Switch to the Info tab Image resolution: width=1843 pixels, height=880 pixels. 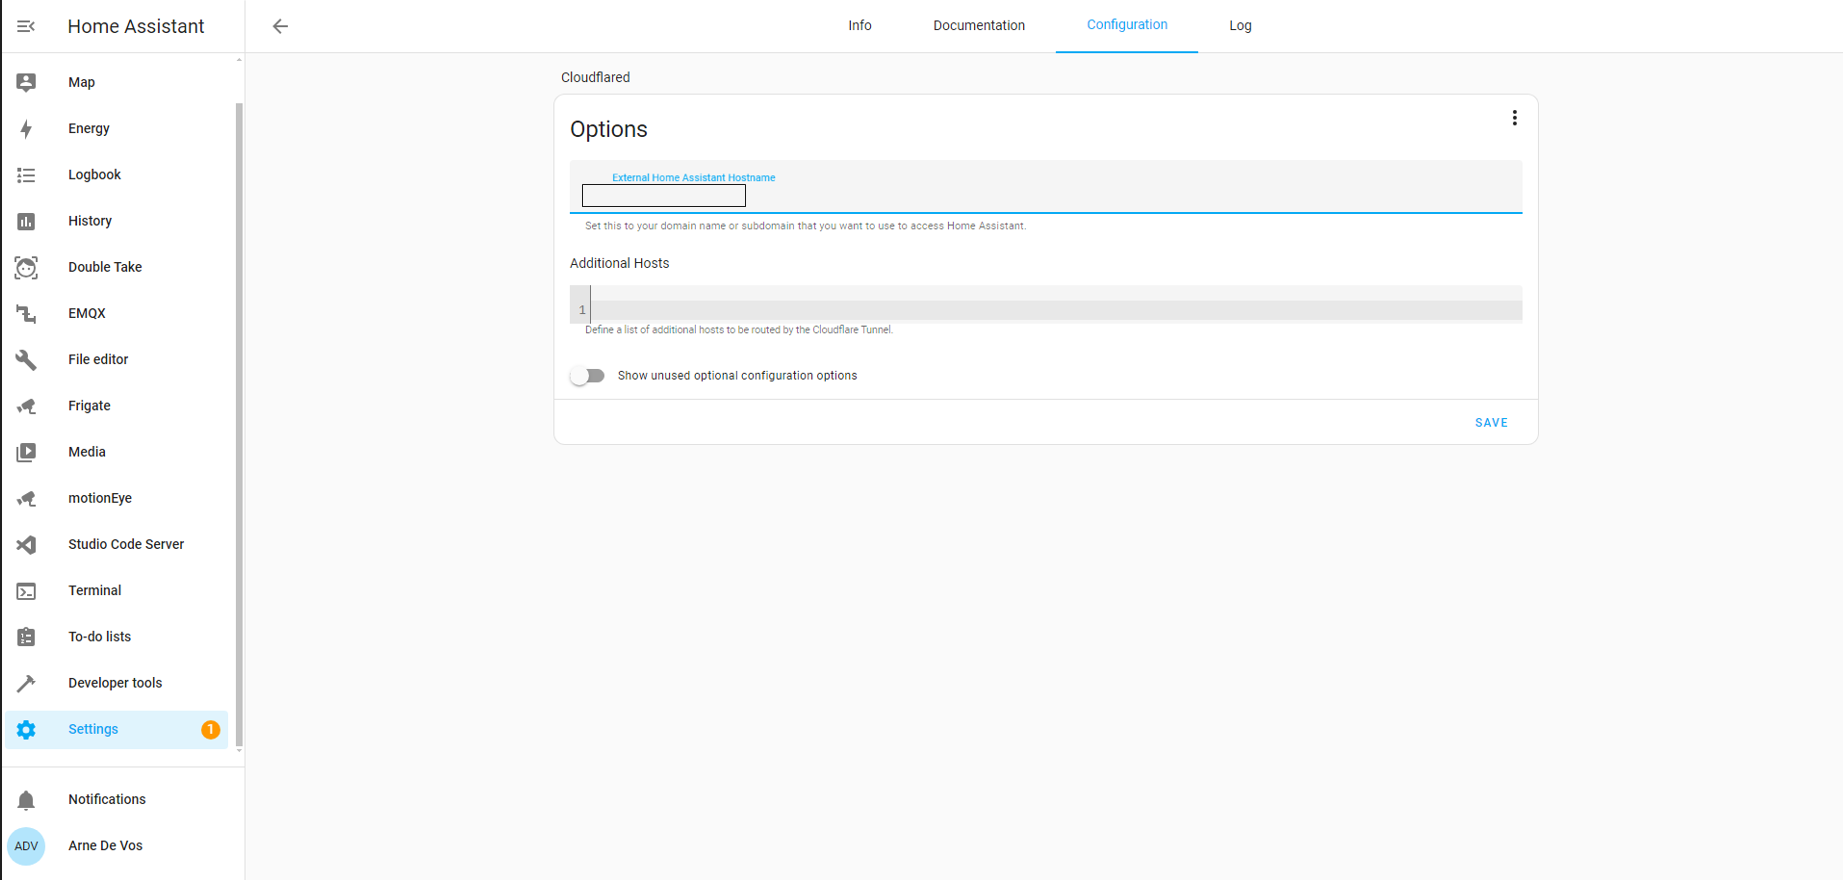[860, 25]
